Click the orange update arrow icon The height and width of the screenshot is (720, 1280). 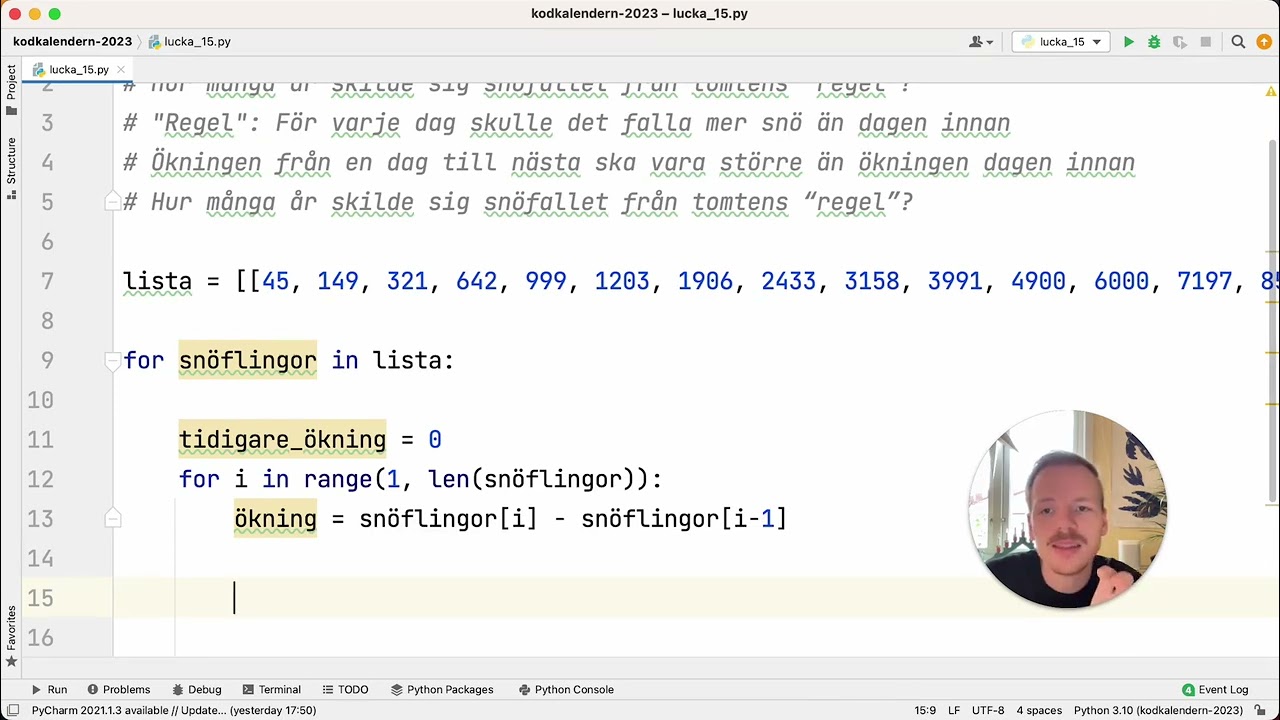pyautogui.click(x=1264, y=42)
